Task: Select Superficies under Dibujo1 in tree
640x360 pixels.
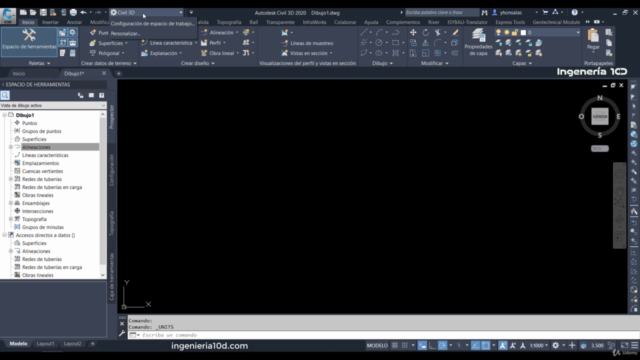Action: point(34,139)
